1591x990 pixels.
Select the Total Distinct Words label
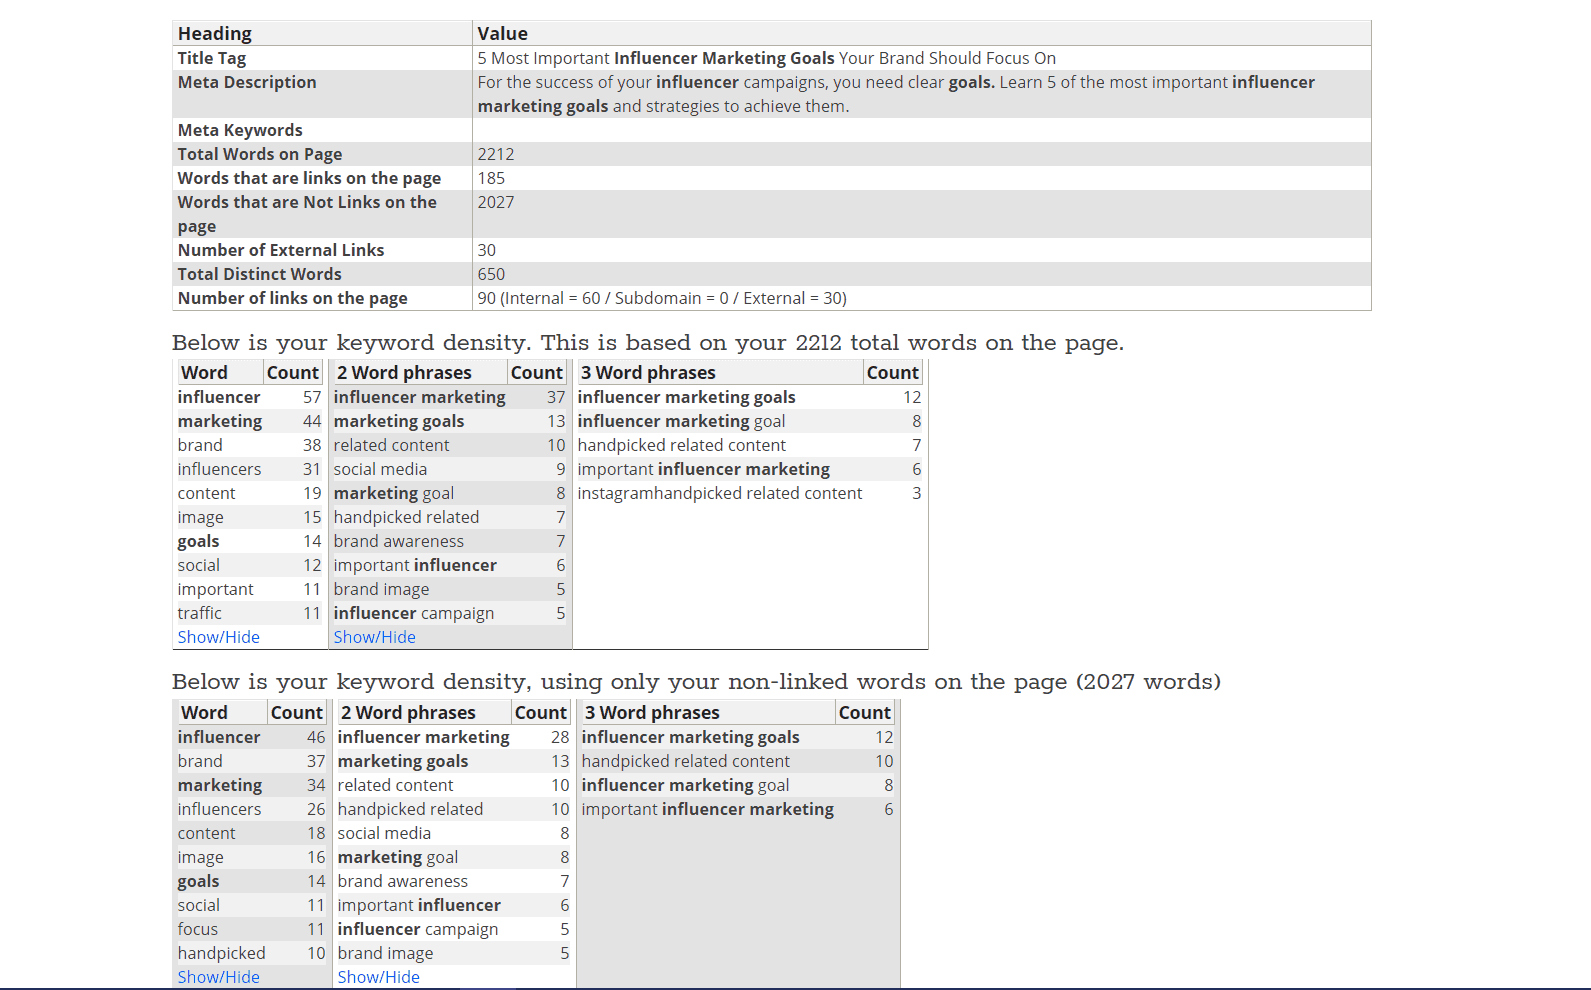point(259,274)
